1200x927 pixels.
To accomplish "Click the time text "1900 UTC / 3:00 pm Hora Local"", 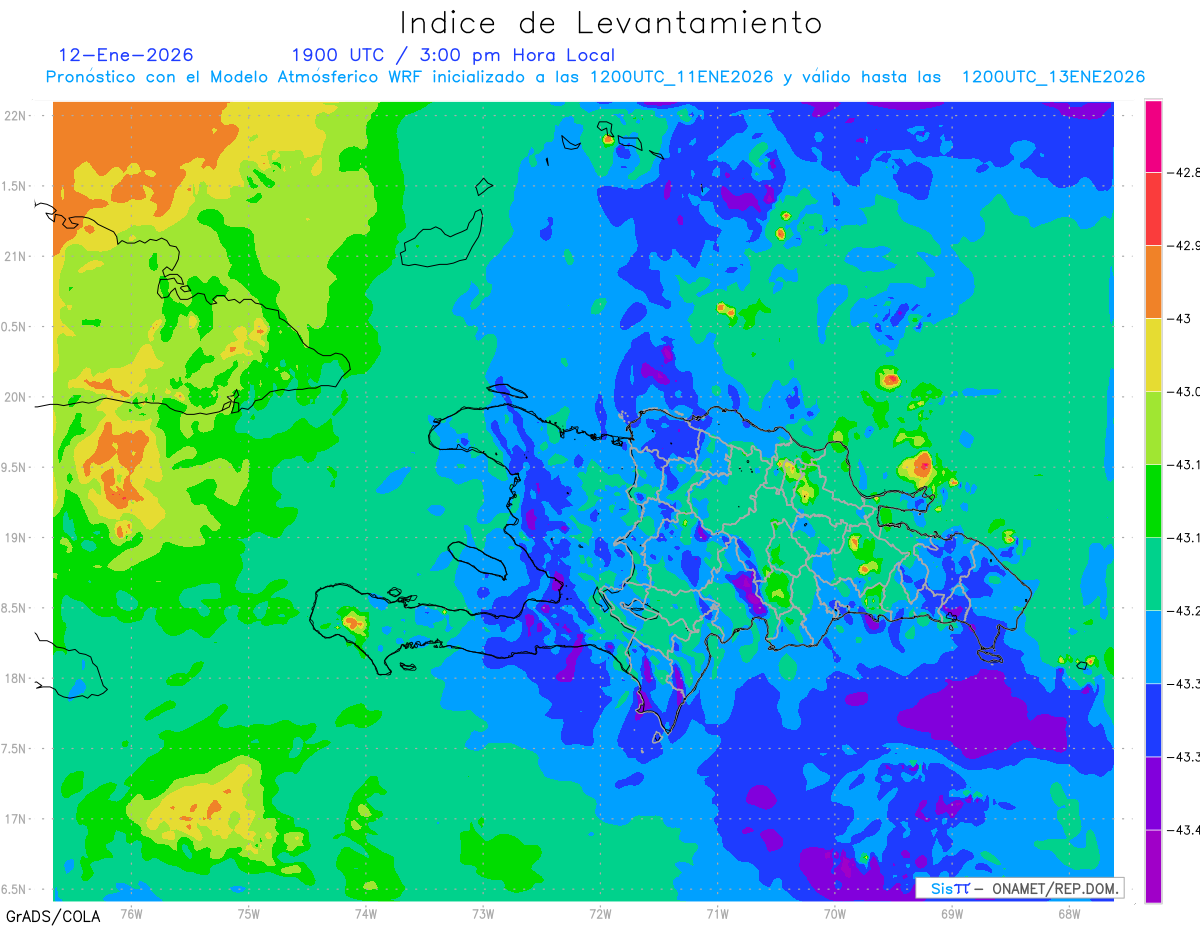I will [x=453, y=55].
